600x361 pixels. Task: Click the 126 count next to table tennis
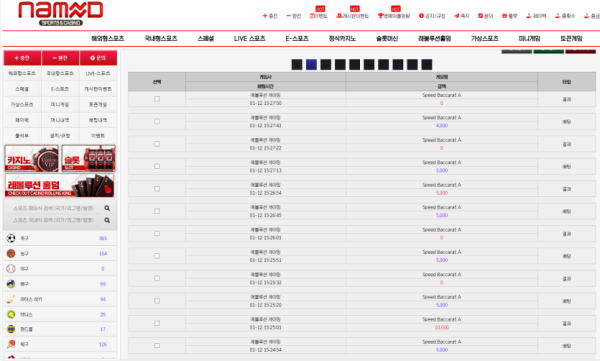coord(103,344)
